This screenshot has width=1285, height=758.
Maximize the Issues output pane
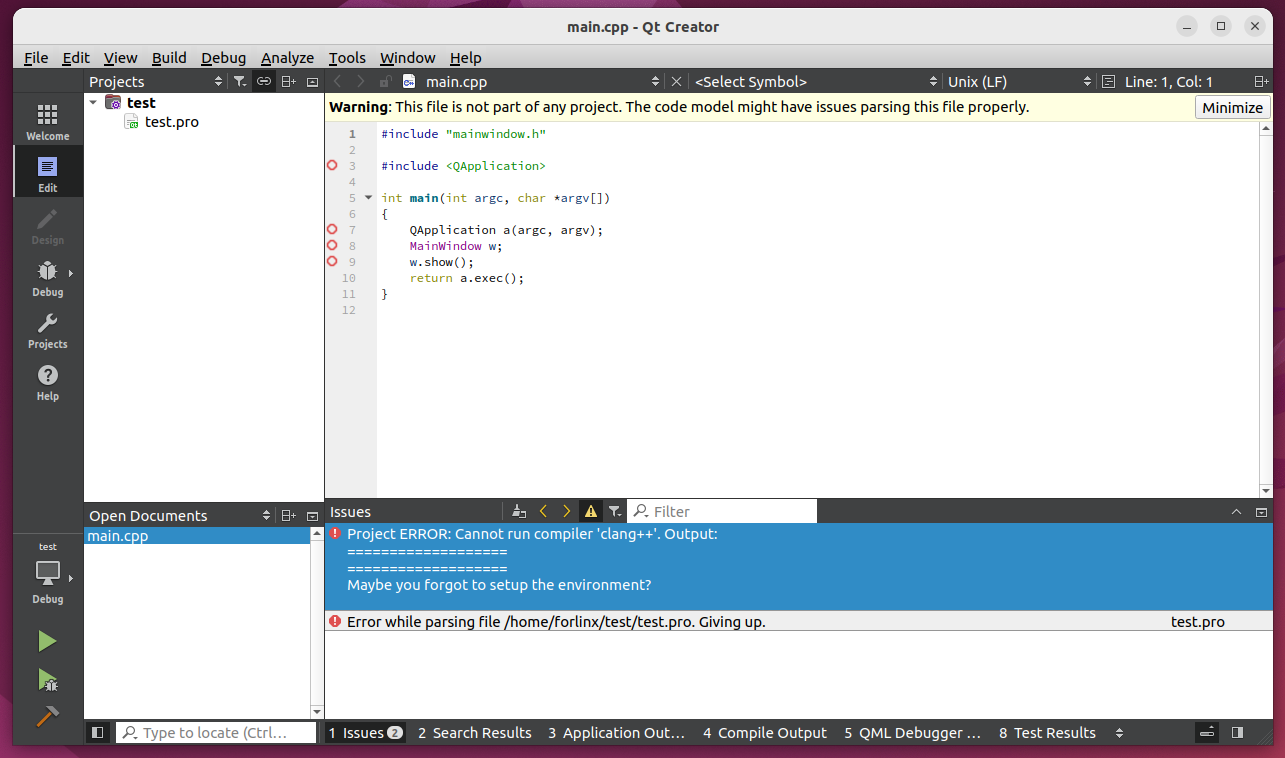pyautogui.click(x=1238, y=512)
